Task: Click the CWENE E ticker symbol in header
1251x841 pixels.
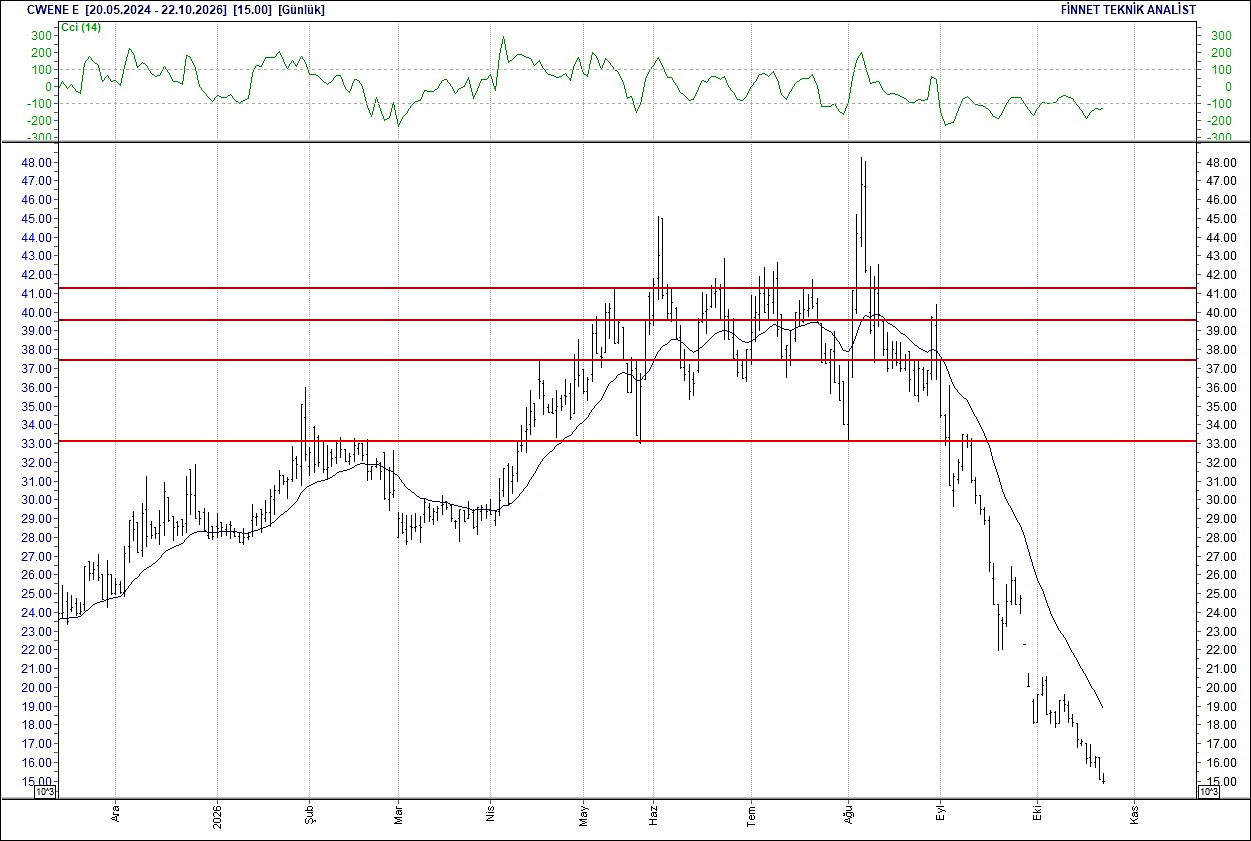Action: tap(53, 9)
